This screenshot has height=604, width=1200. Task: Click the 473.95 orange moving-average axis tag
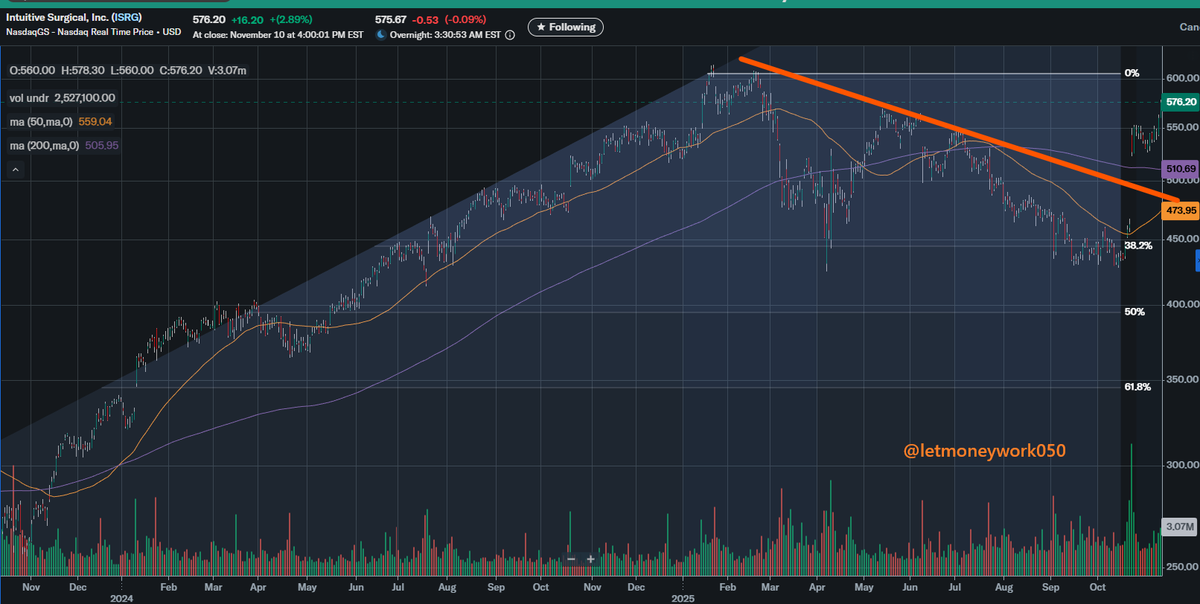[1180, 211]
